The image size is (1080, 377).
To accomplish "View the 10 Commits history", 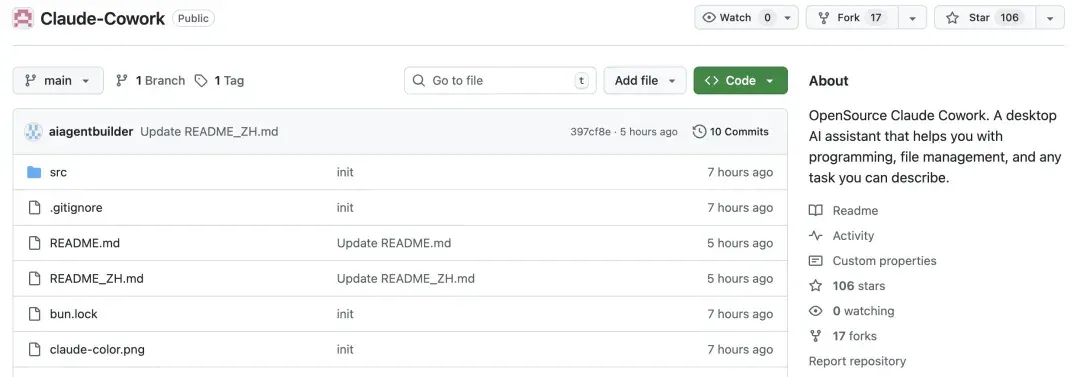I will point(731,132).
